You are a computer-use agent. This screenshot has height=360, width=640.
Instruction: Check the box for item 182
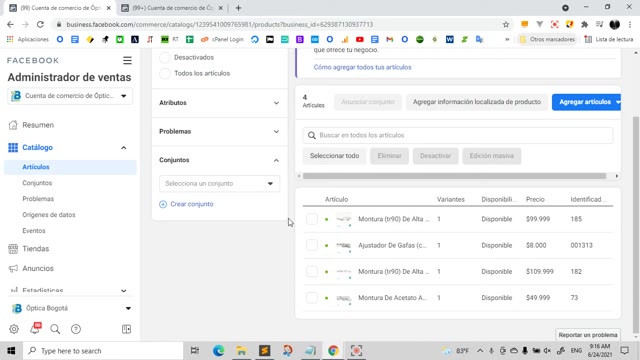coord(312,271)
